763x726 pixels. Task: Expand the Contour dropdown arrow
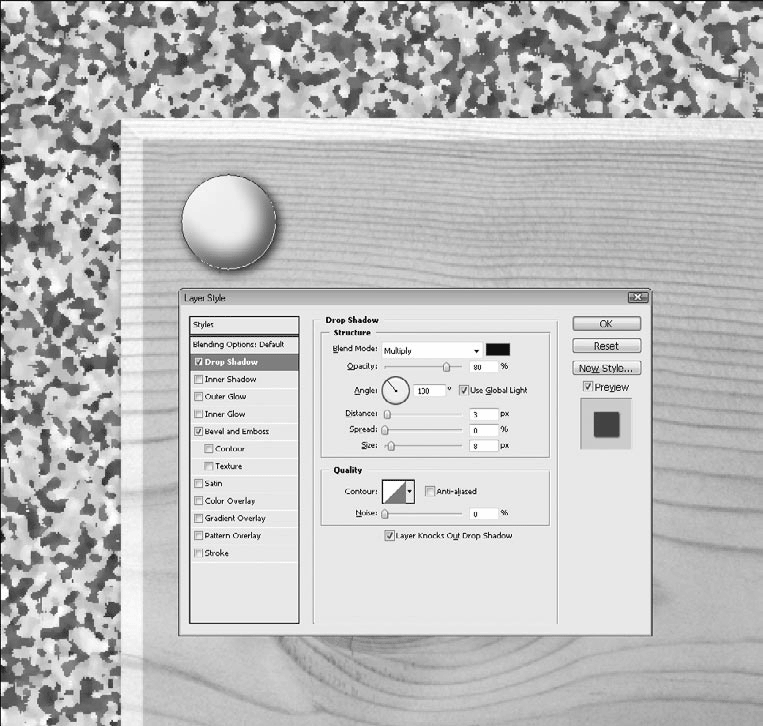point(410,491)
